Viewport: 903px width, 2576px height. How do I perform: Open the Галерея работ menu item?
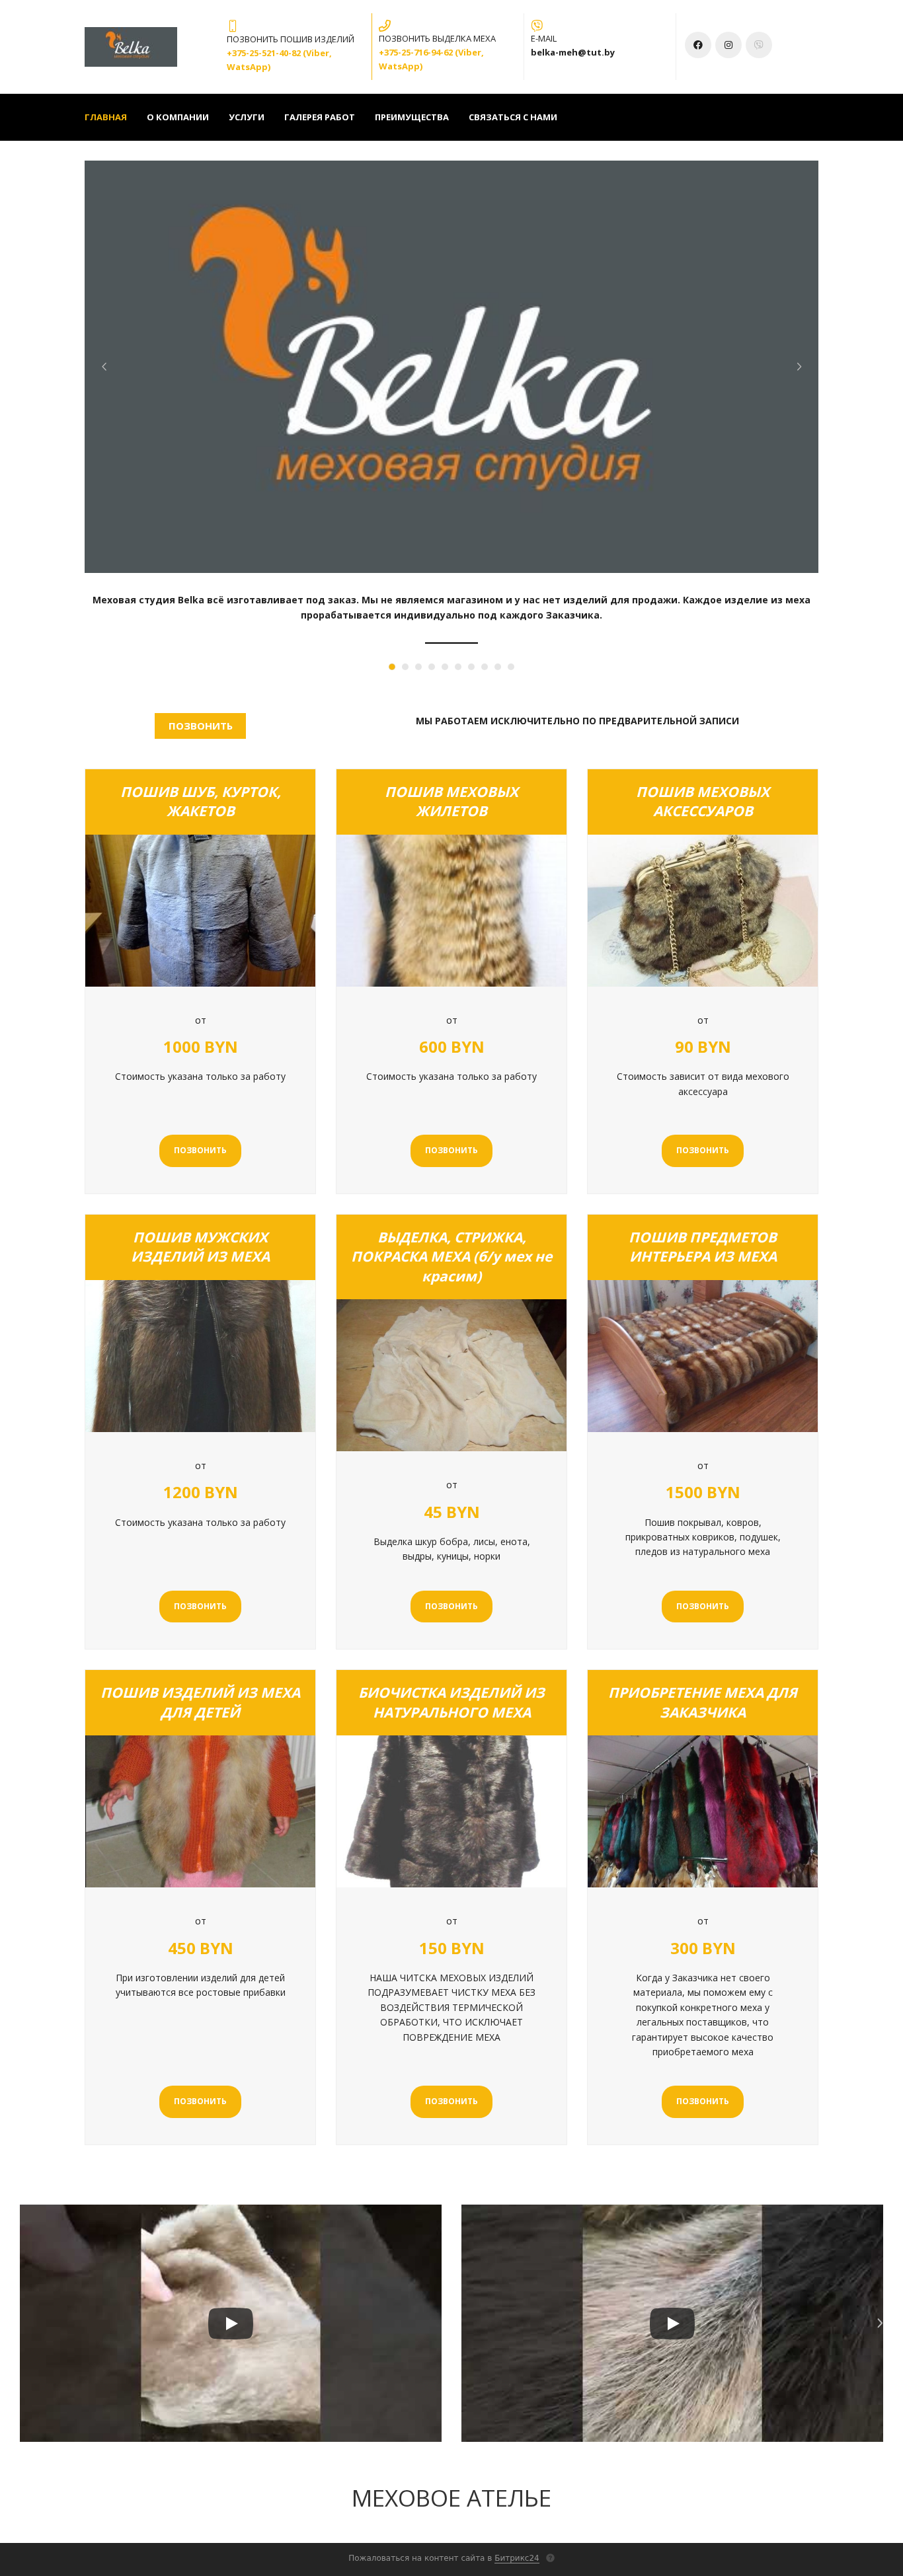click(319, 118)
